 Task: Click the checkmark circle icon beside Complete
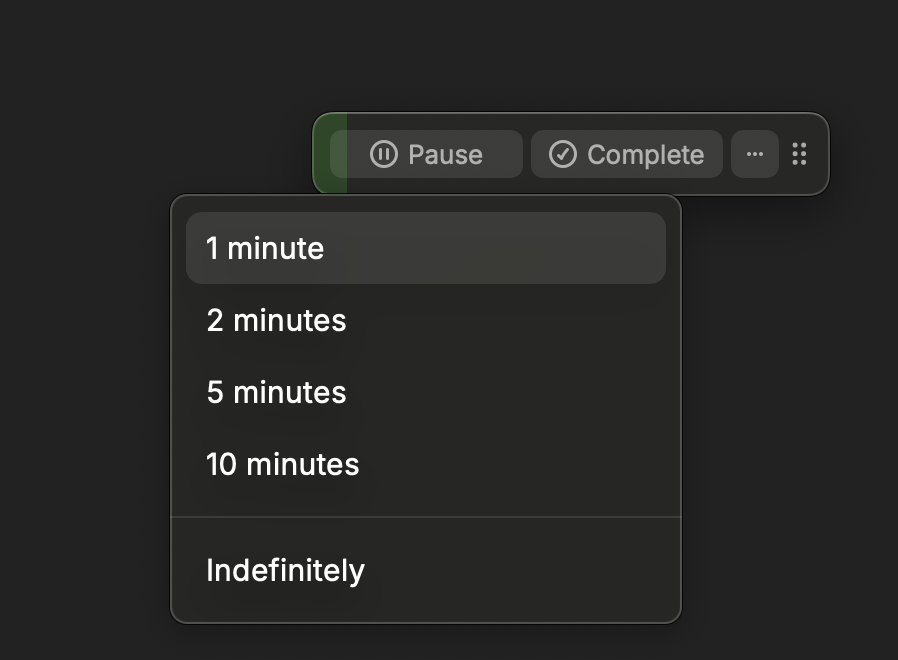coord(563,154)
